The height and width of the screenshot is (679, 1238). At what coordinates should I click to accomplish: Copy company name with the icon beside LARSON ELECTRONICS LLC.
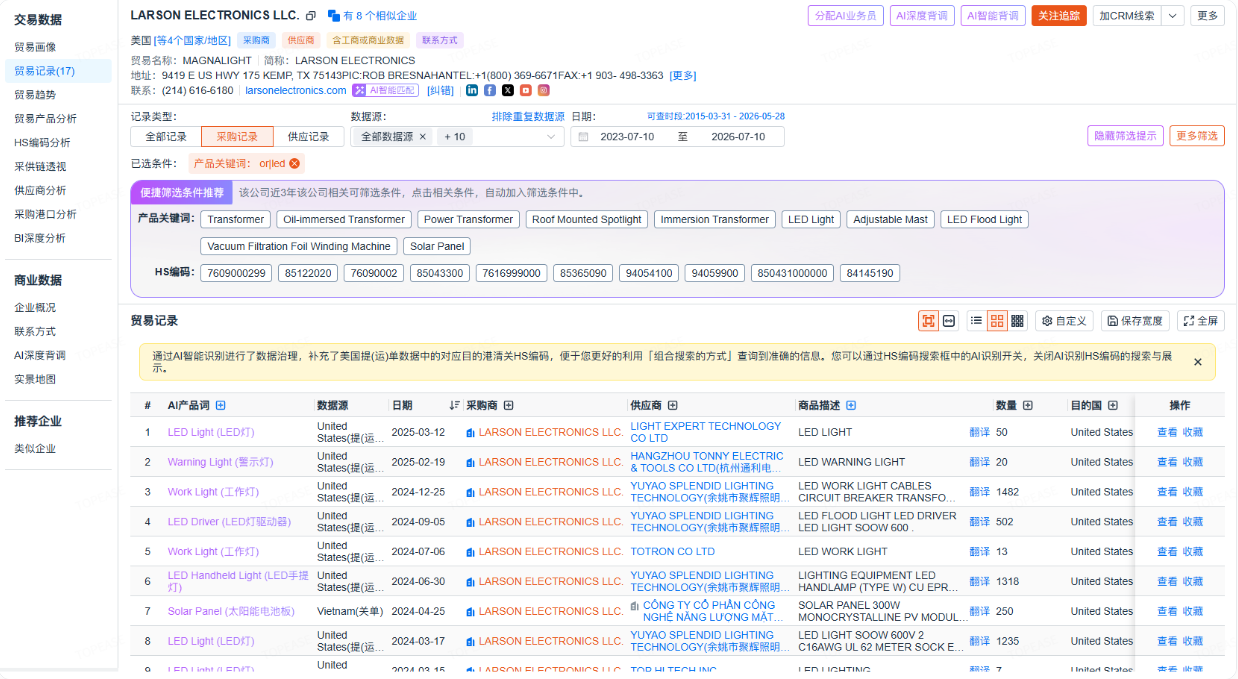coord(311,16)
